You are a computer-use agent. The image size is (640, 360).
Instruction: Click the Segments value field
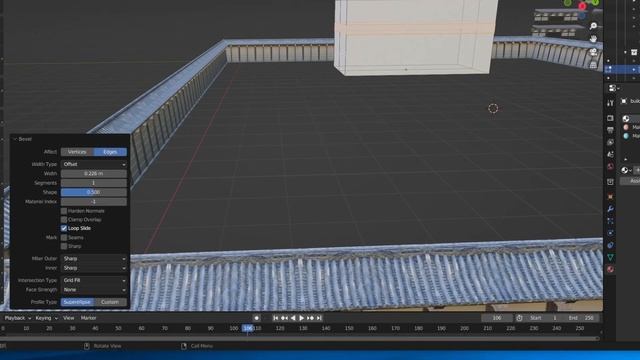(x=94, y=183)
